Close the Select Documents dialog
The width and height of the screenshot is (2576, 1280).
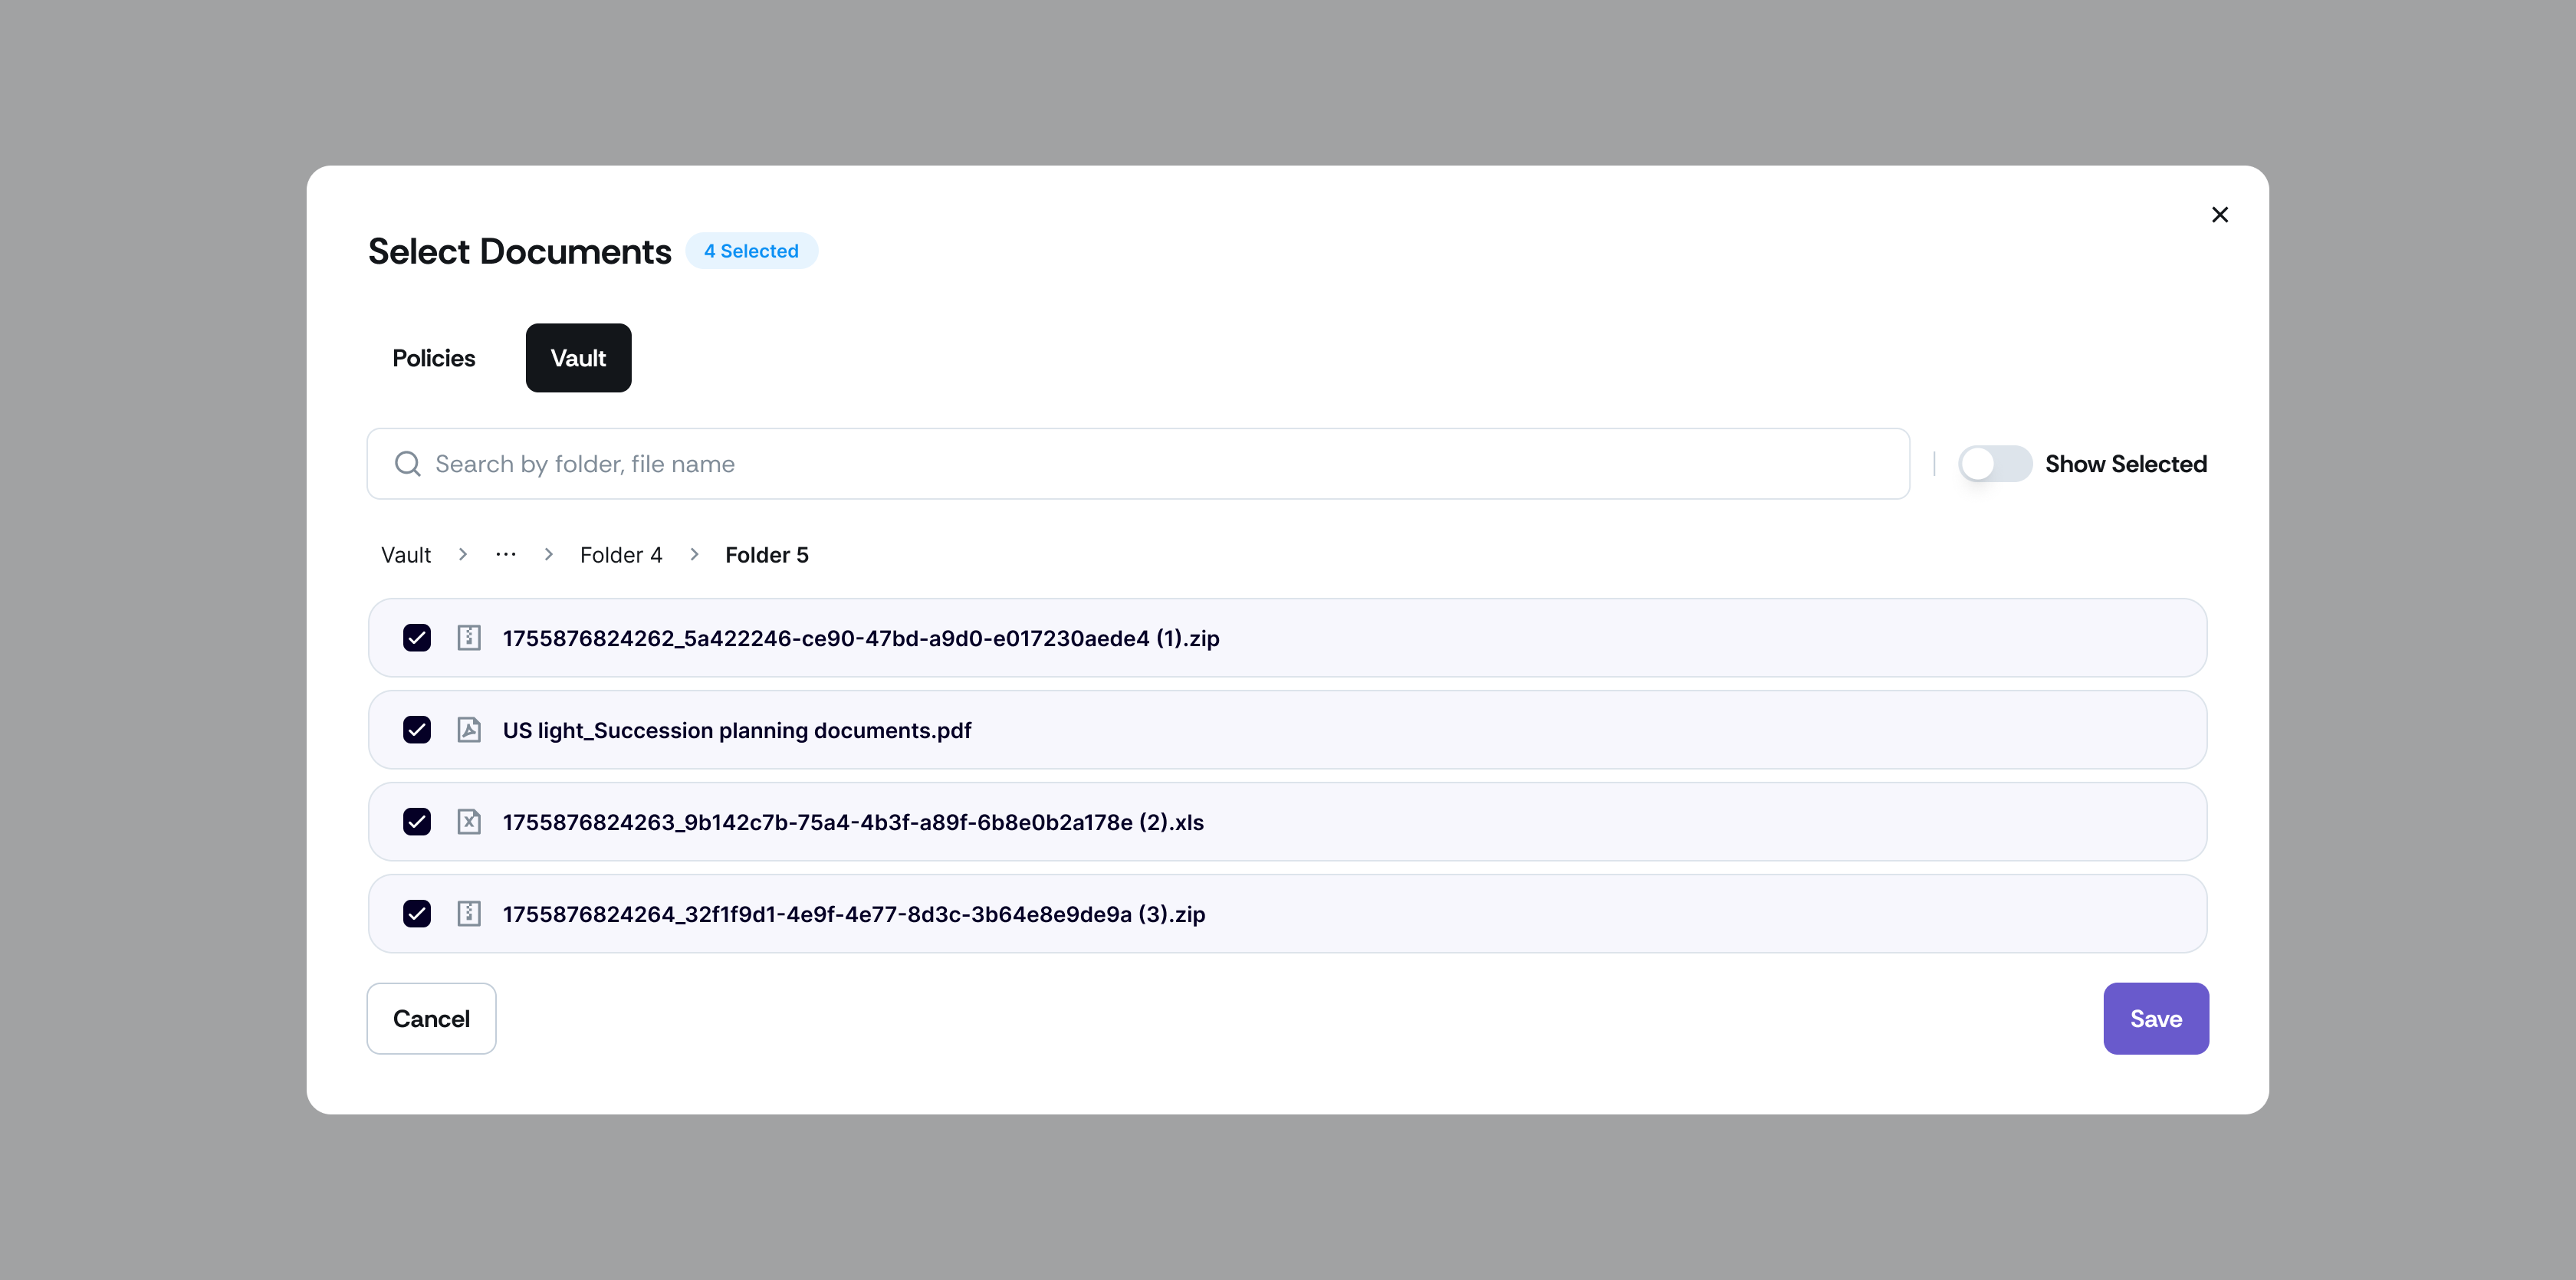tap(2219, 215)
